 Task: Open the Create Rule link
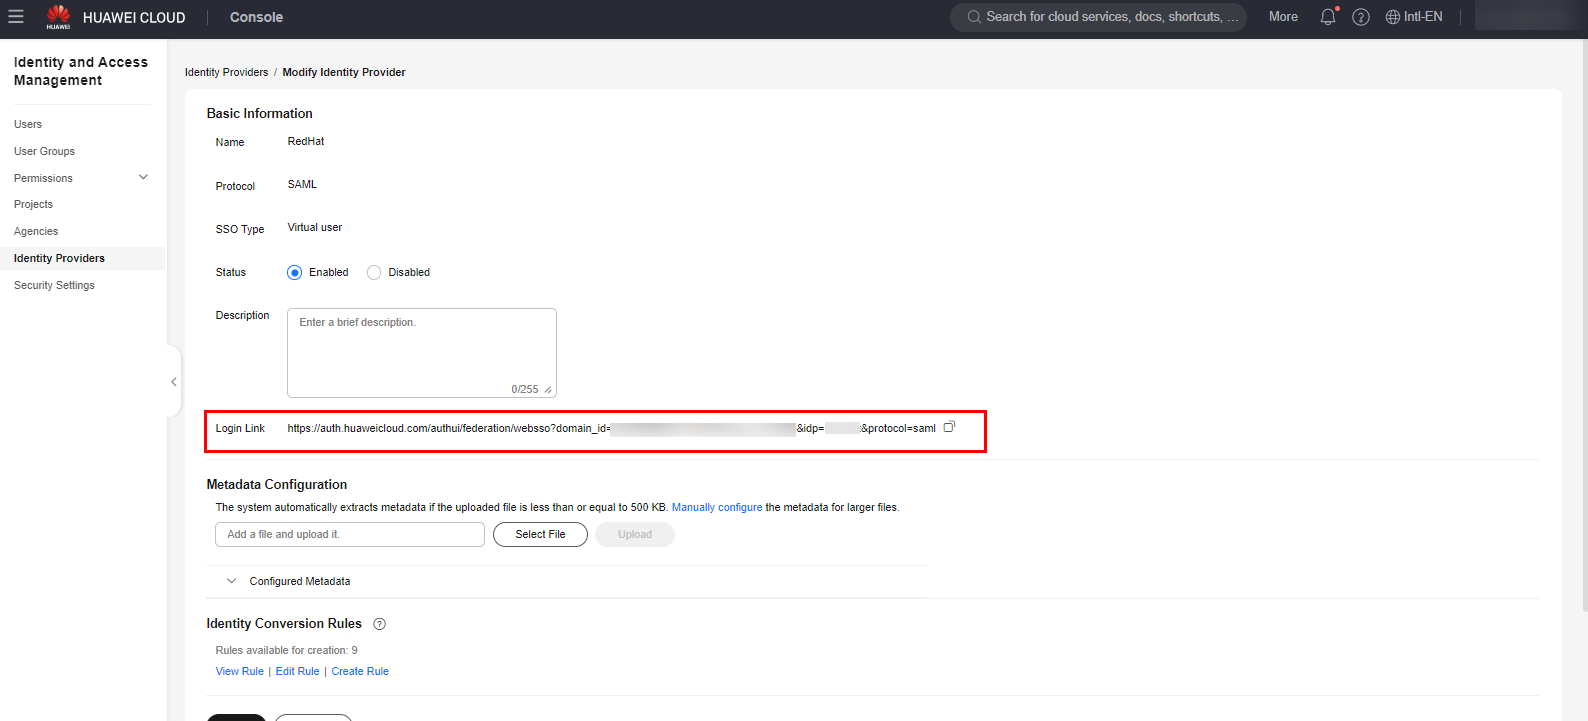tap(360, 671)
